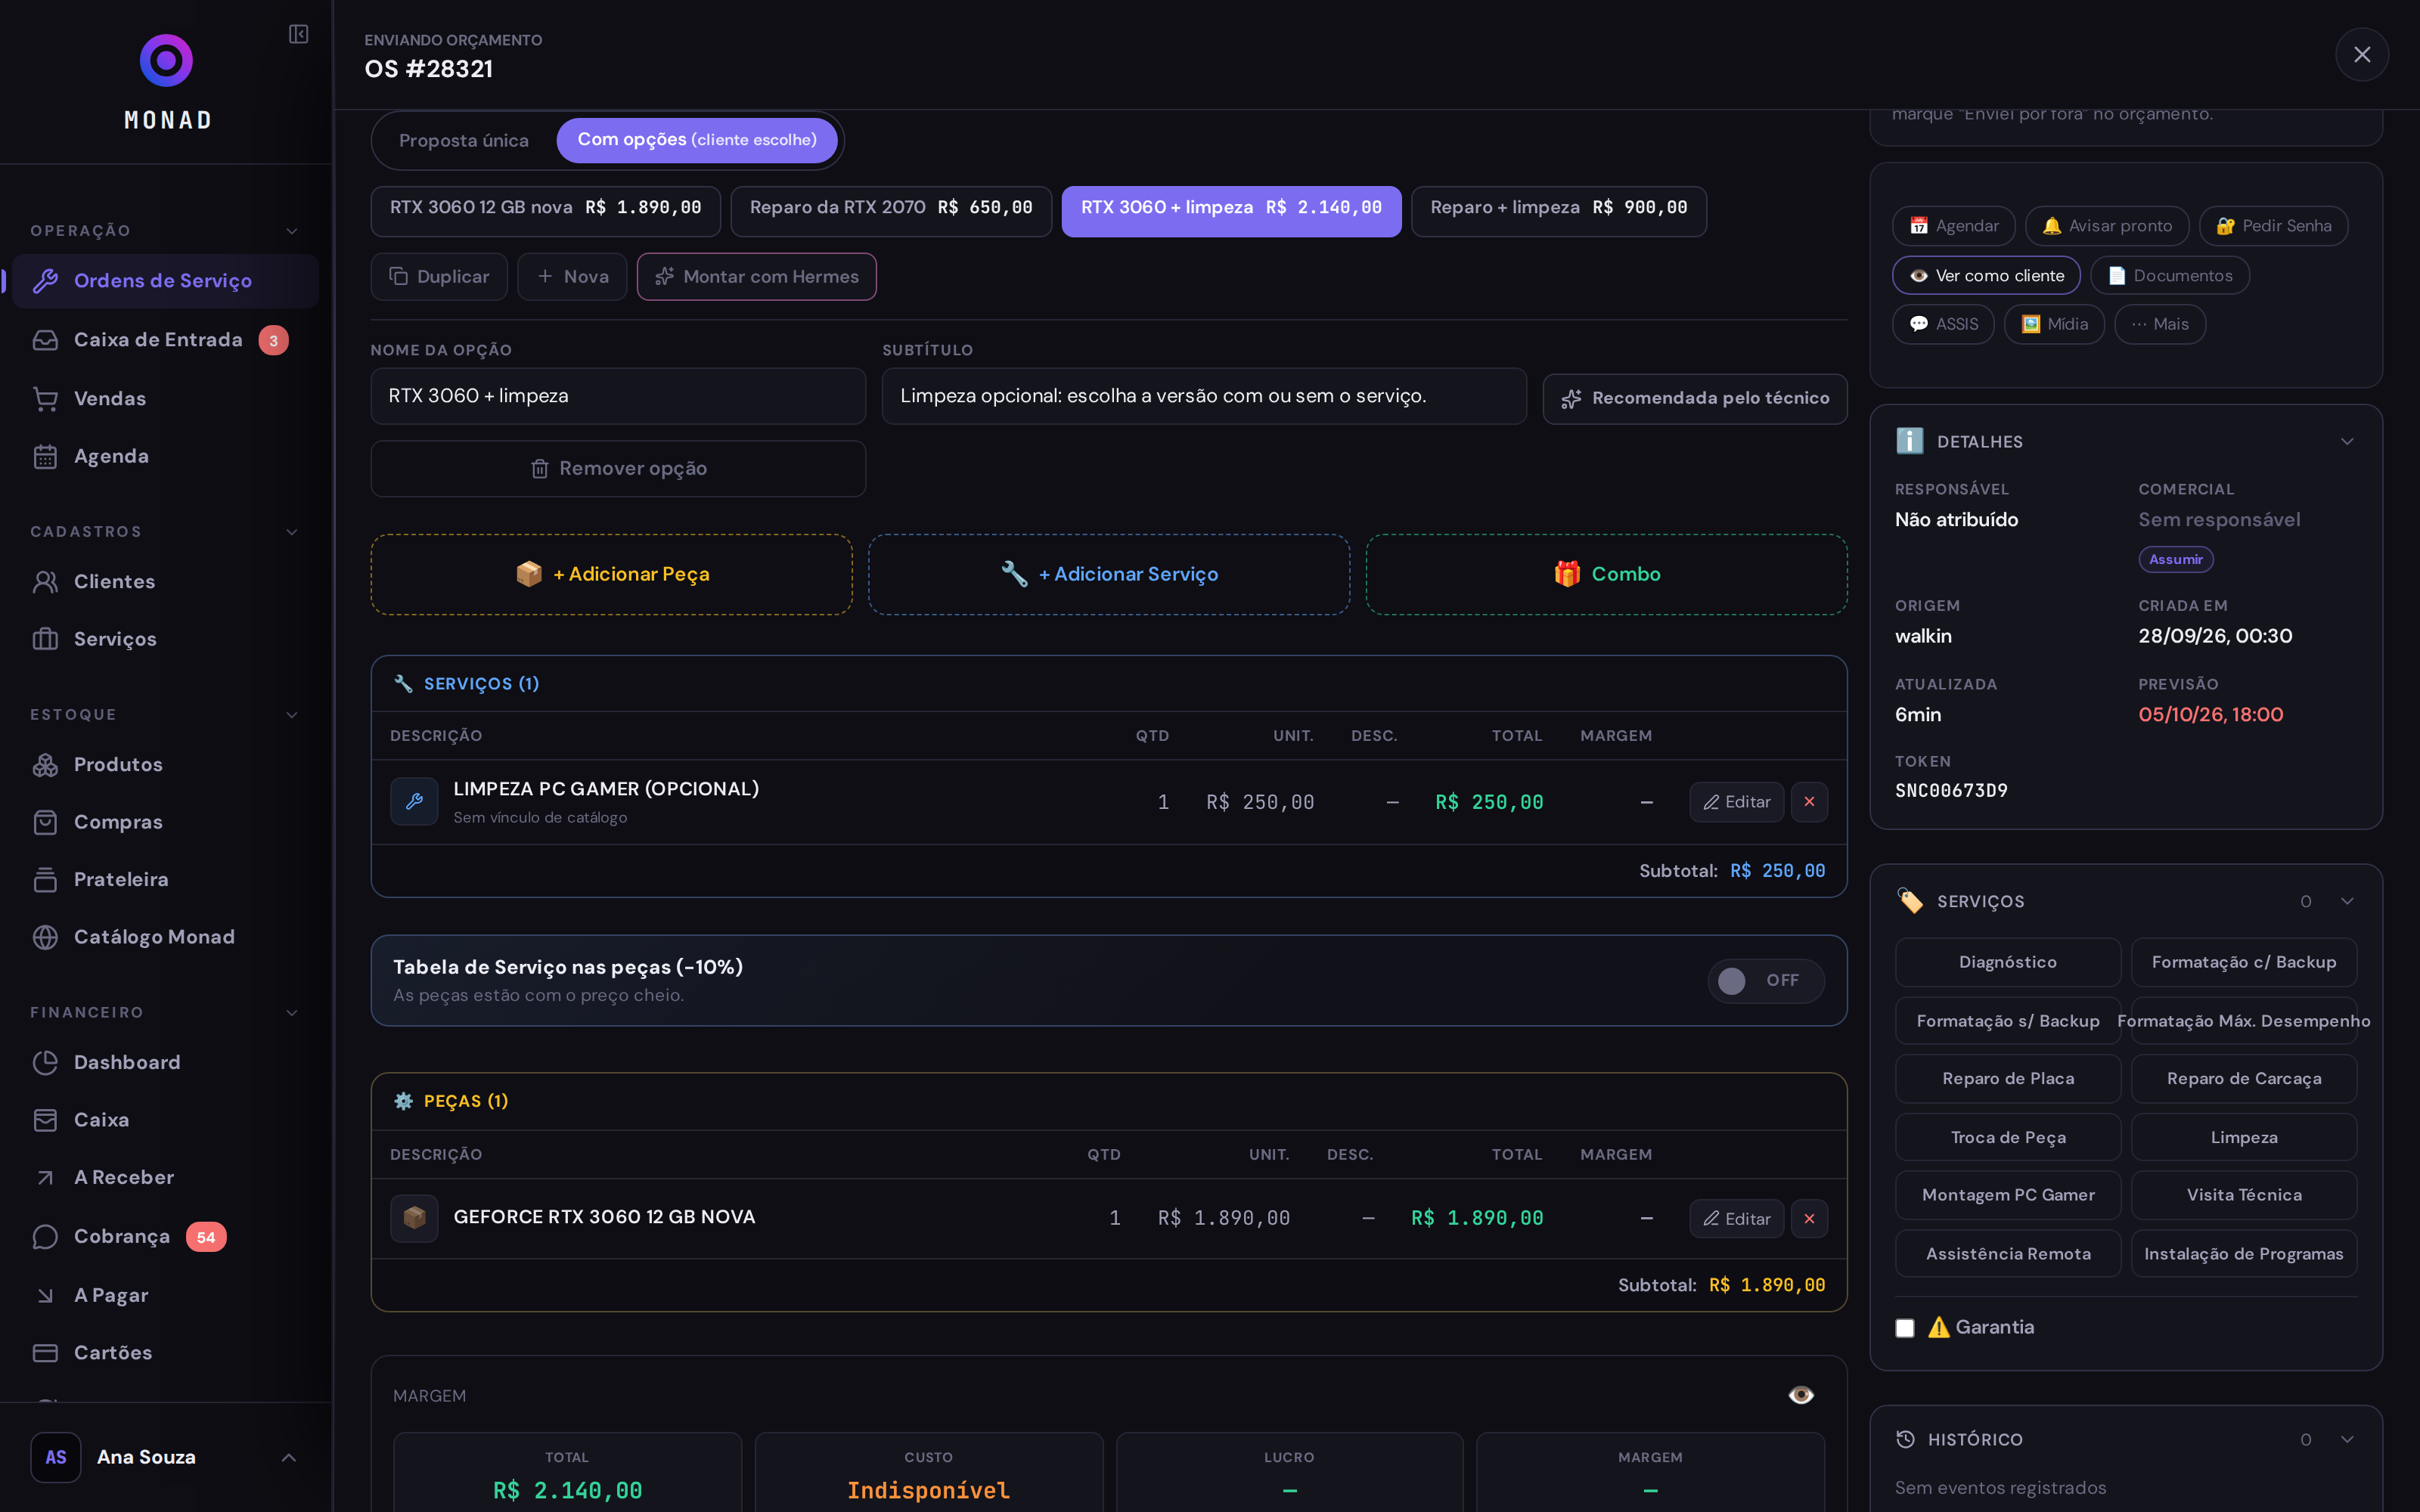Screen dimensions: 2420x1512
Task: Collapse the sidebar panel icon
Action: pos(298,34)
